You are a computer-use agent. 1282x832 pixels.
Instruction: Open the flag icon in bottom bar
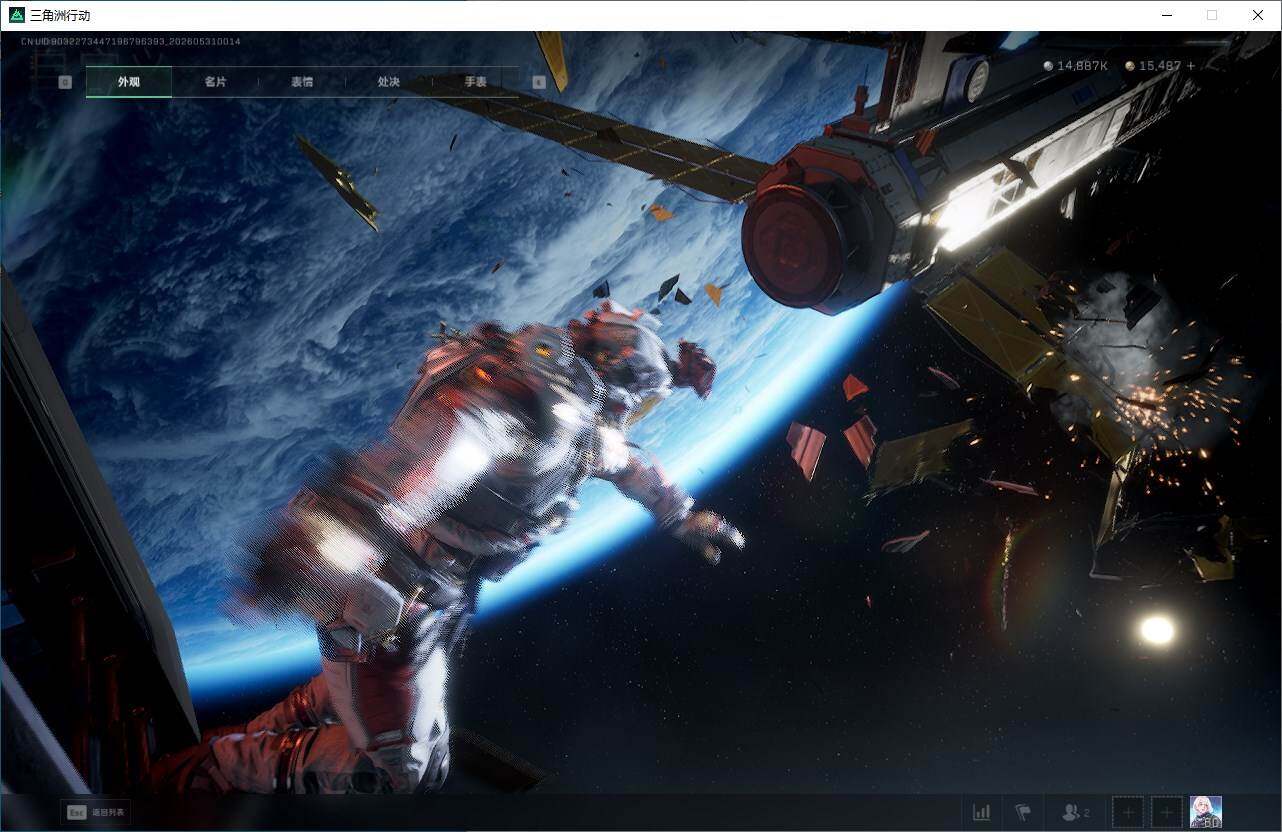pos(1023,812)
